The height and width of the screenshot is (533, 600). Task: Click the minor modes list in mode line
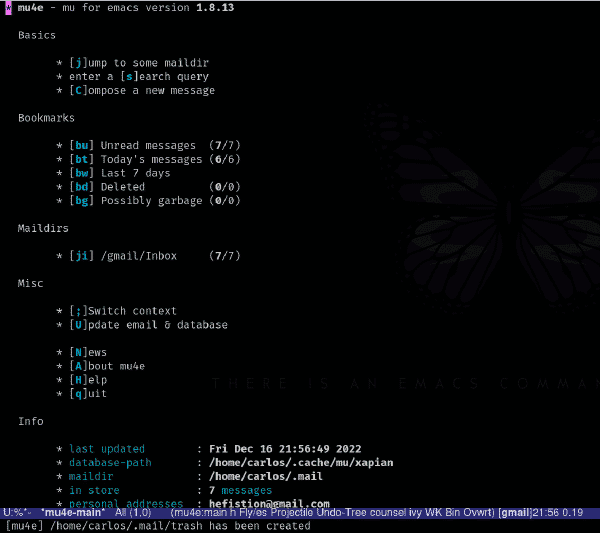tap(333, 512)
